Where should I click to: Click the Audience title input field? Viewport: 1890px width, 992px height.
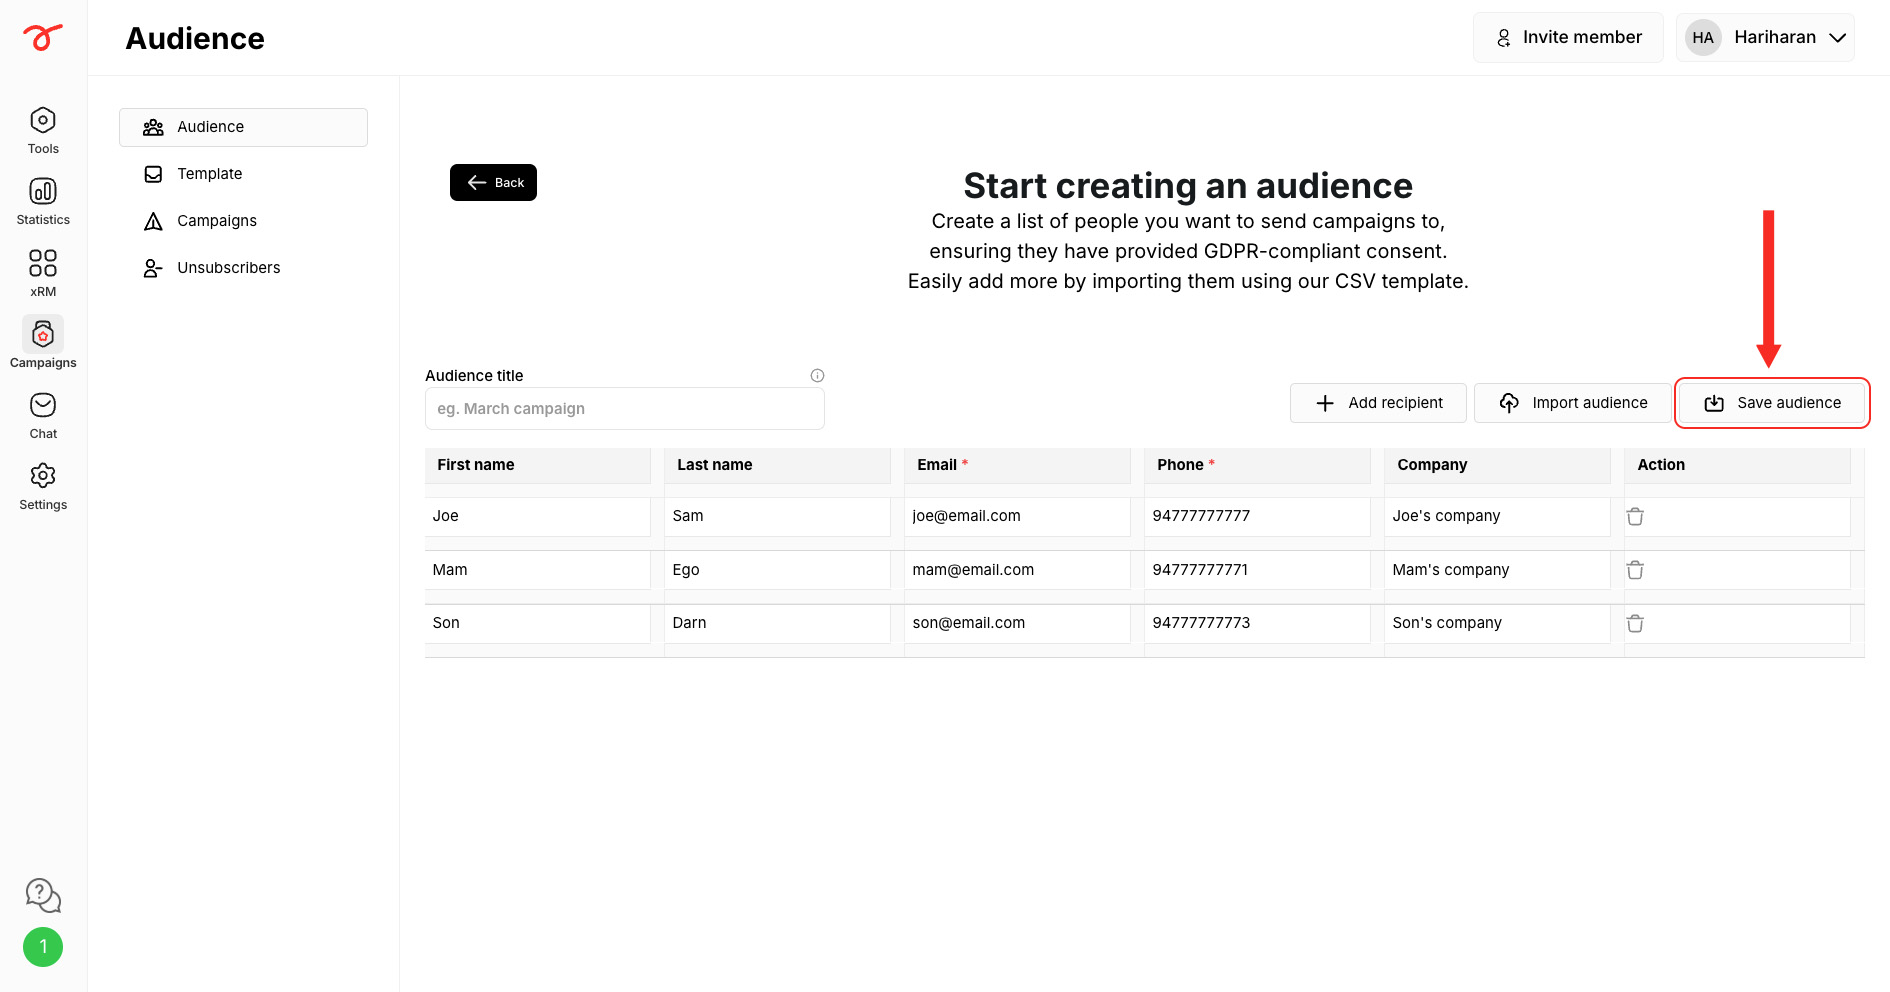click(x=625, y=409)
